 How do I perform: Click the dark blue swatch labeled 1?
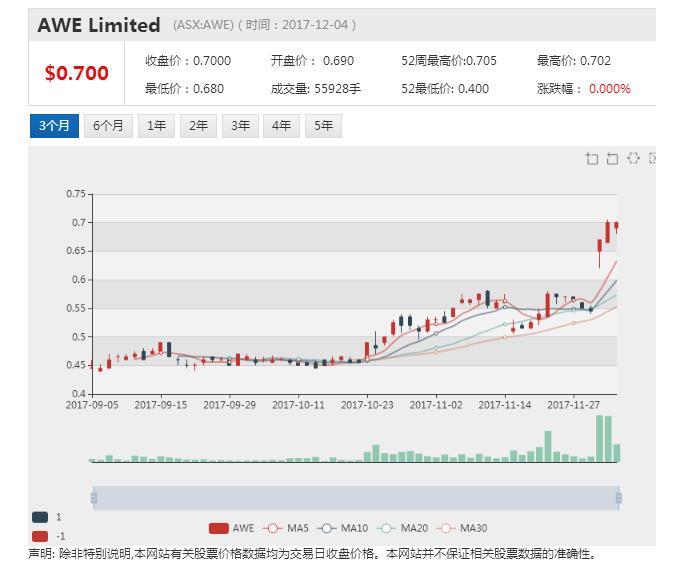pos(40,517)
